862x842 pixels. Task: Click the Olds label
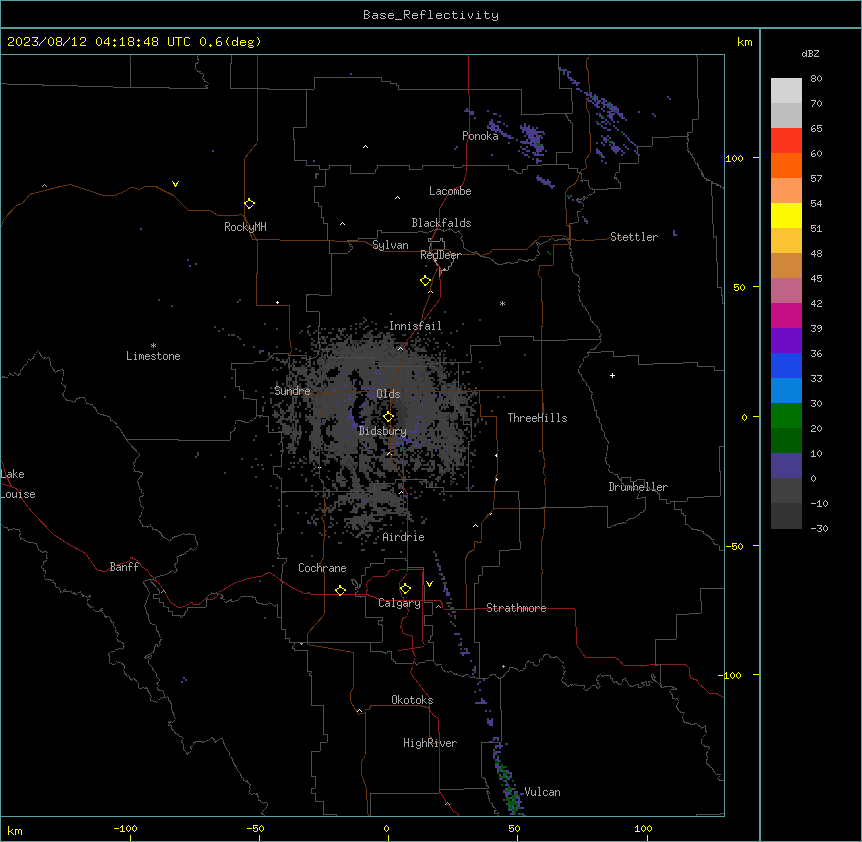[x=388, y=394]
